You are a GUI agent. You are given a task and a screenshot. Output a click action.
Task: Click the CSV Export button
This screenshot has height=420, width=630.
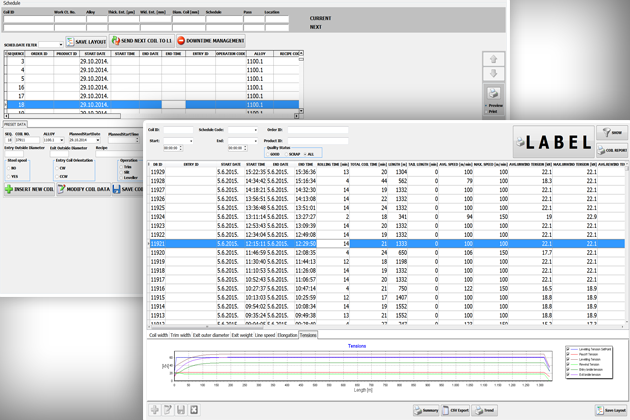pyautogui.click(x=455, y=410)
